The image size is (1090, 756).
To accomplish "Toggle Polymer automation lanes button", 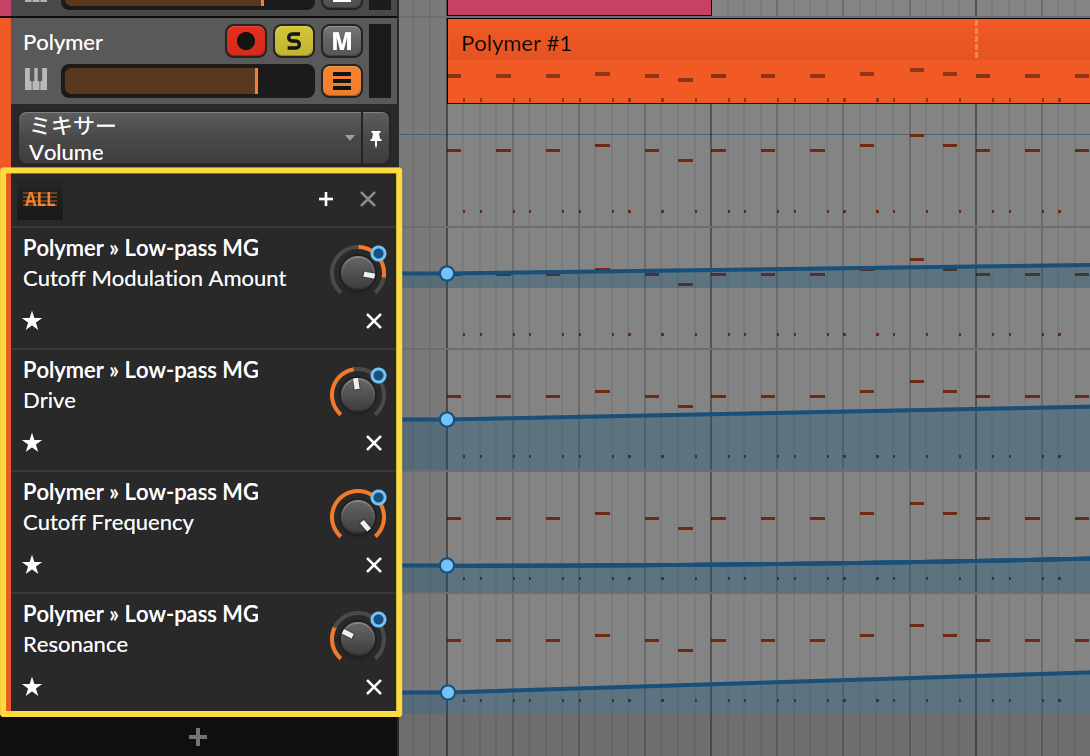I will (342, 81).
